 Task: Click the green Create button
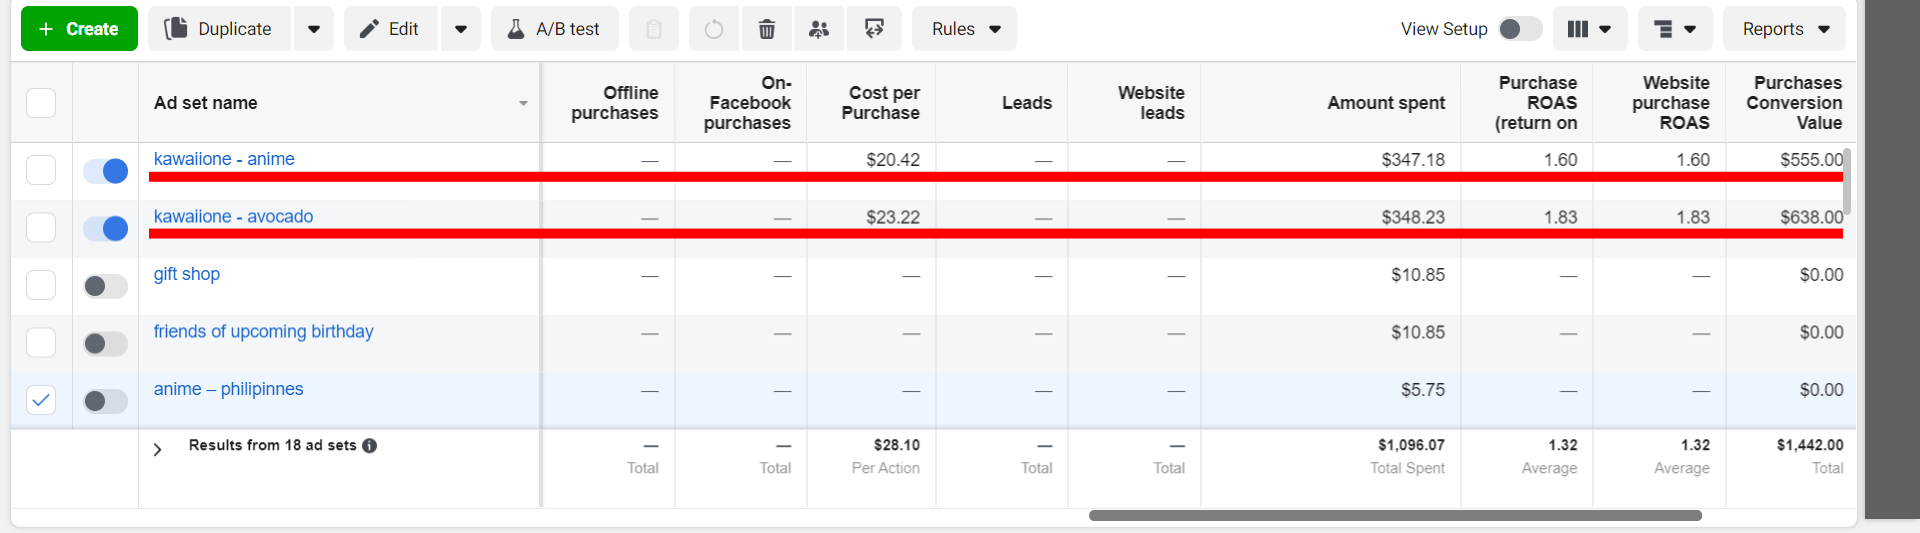click(x=79, y=29)
